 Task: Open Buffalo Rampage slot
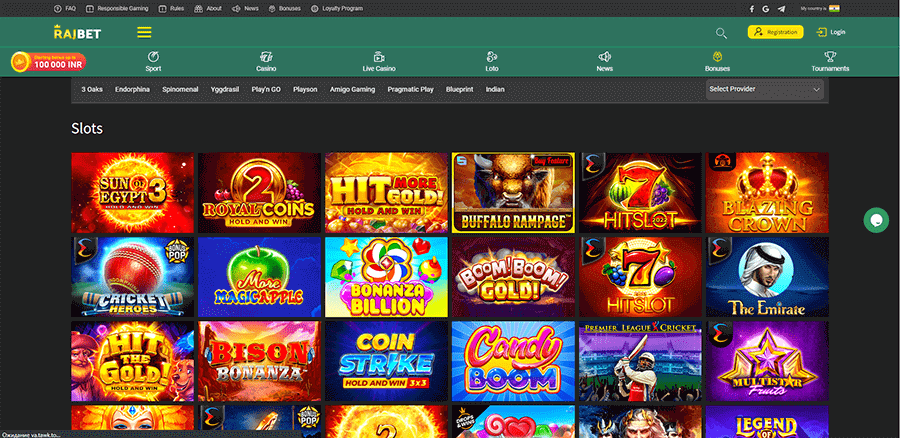[513, 192]
